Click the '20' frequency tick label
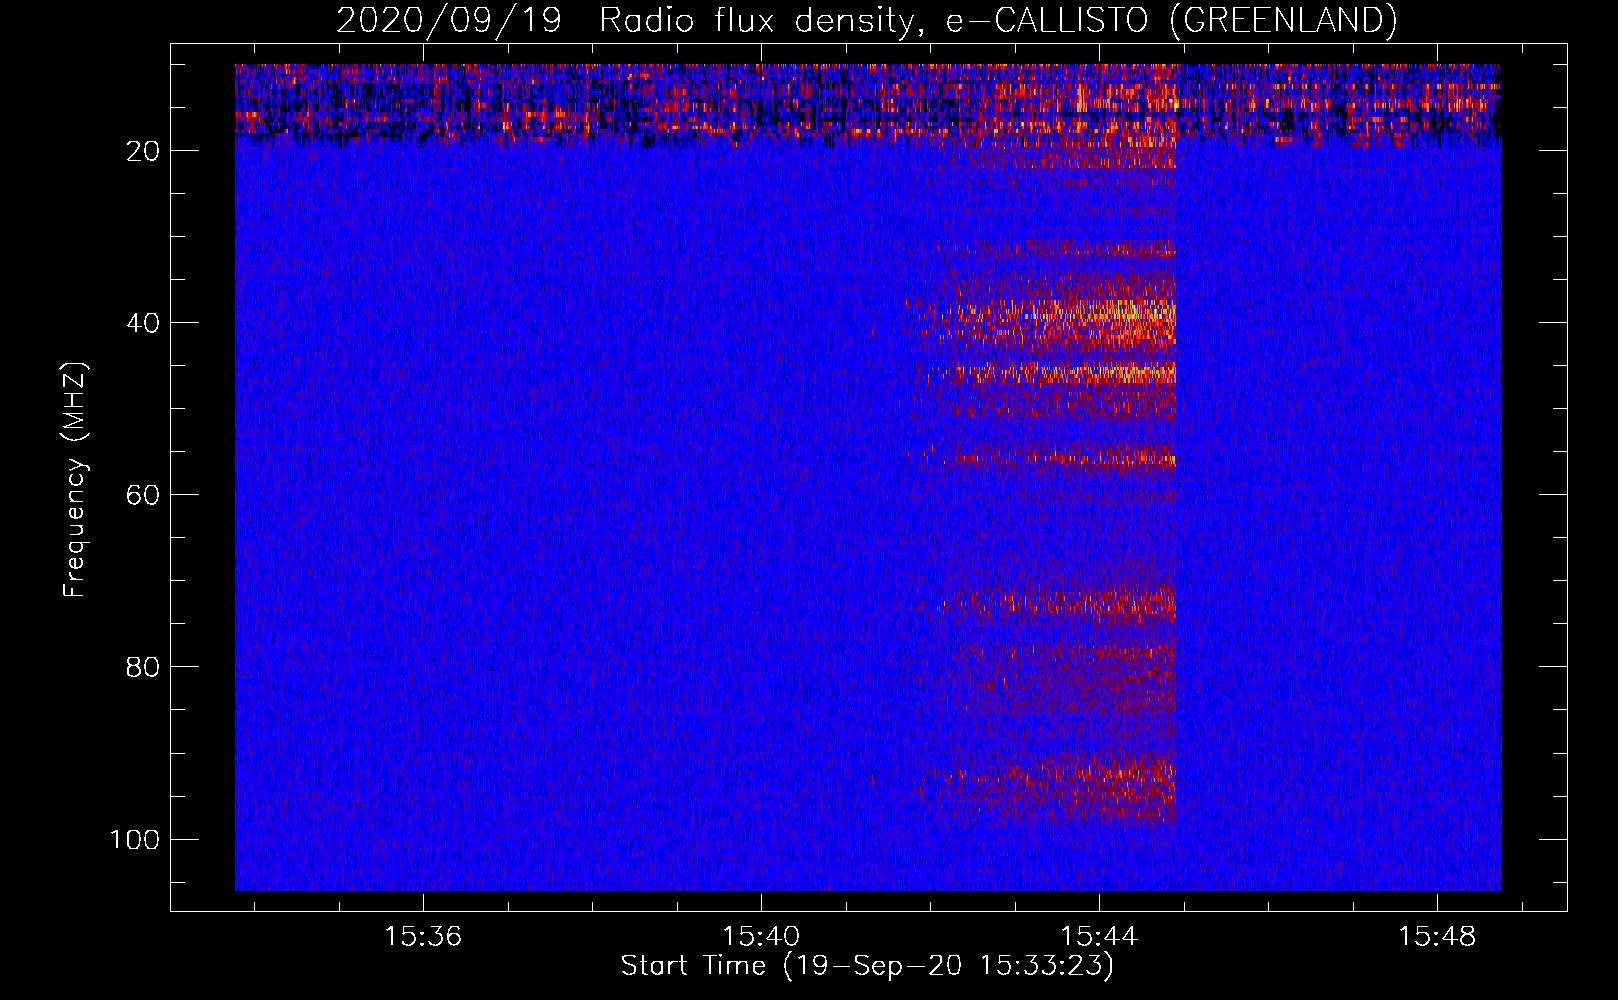The width and height of the screenshot is (1618, 1000). pos(143,151)
